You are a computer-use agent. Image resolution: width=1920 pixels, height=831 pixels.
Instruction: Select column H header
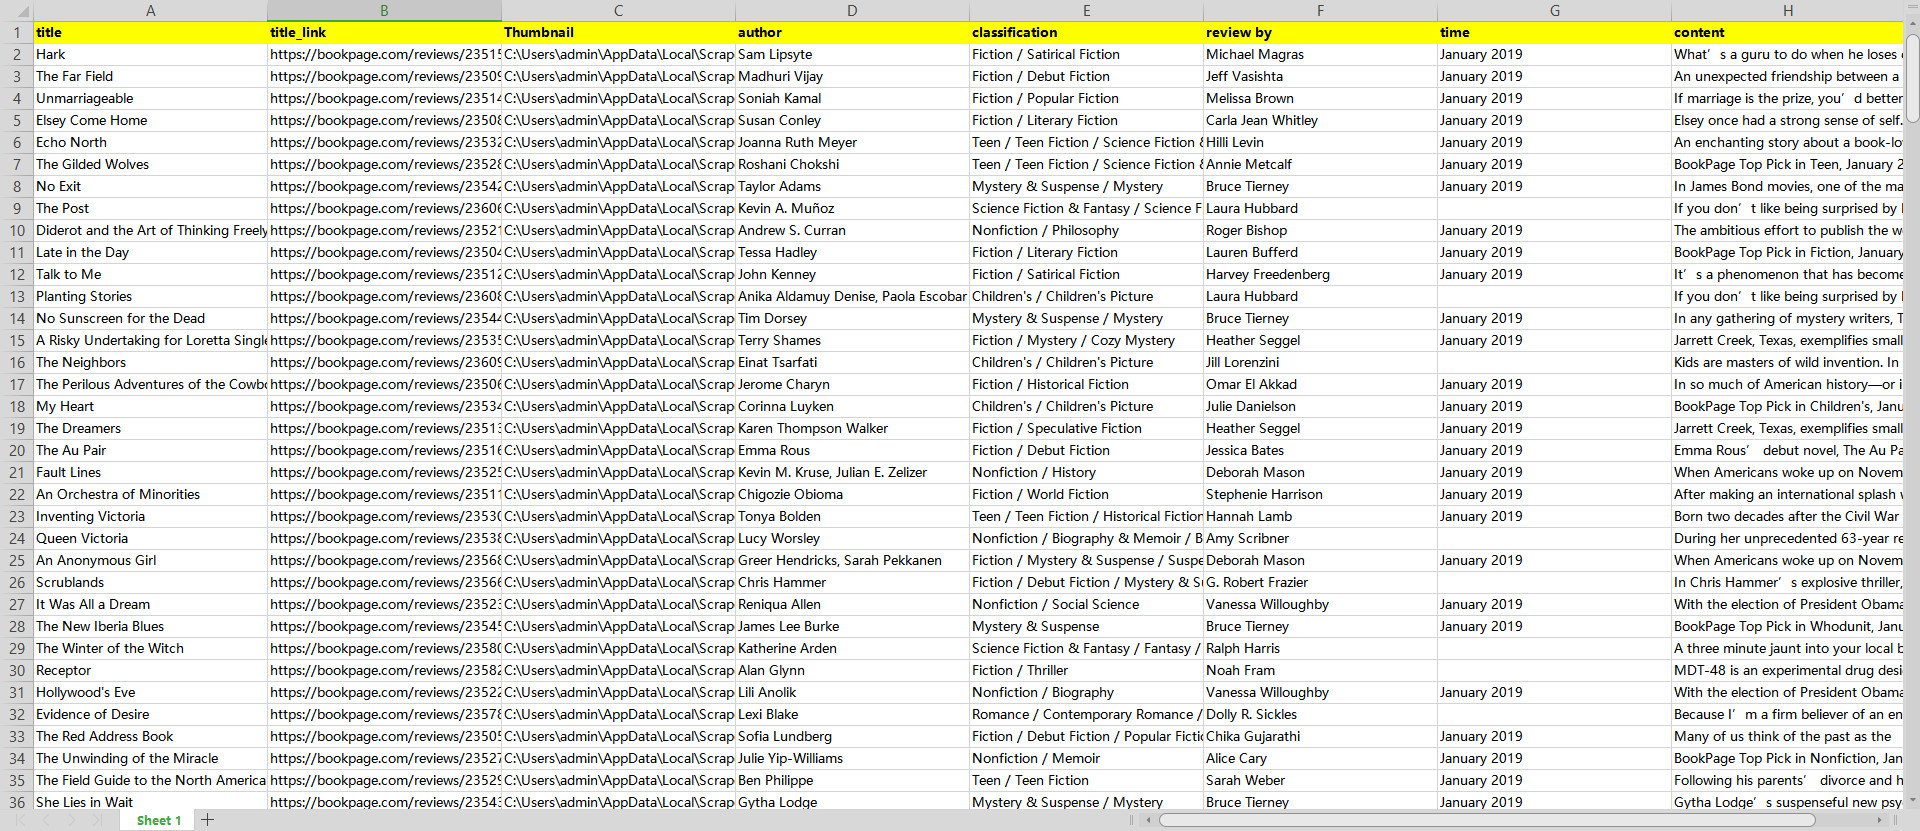1788,10
